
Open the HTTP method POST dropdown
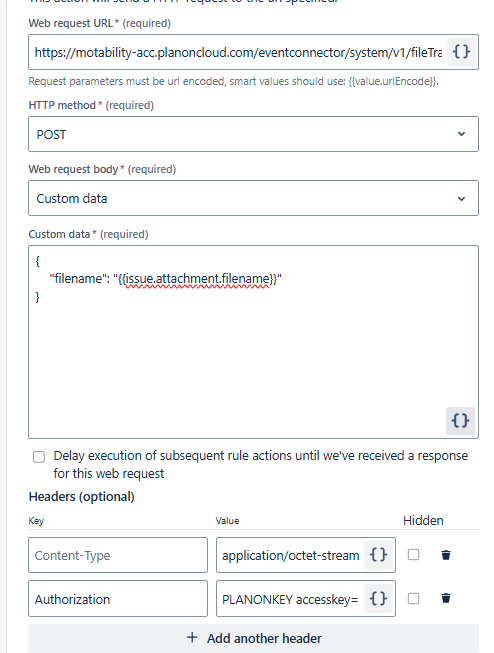(253, 134)
